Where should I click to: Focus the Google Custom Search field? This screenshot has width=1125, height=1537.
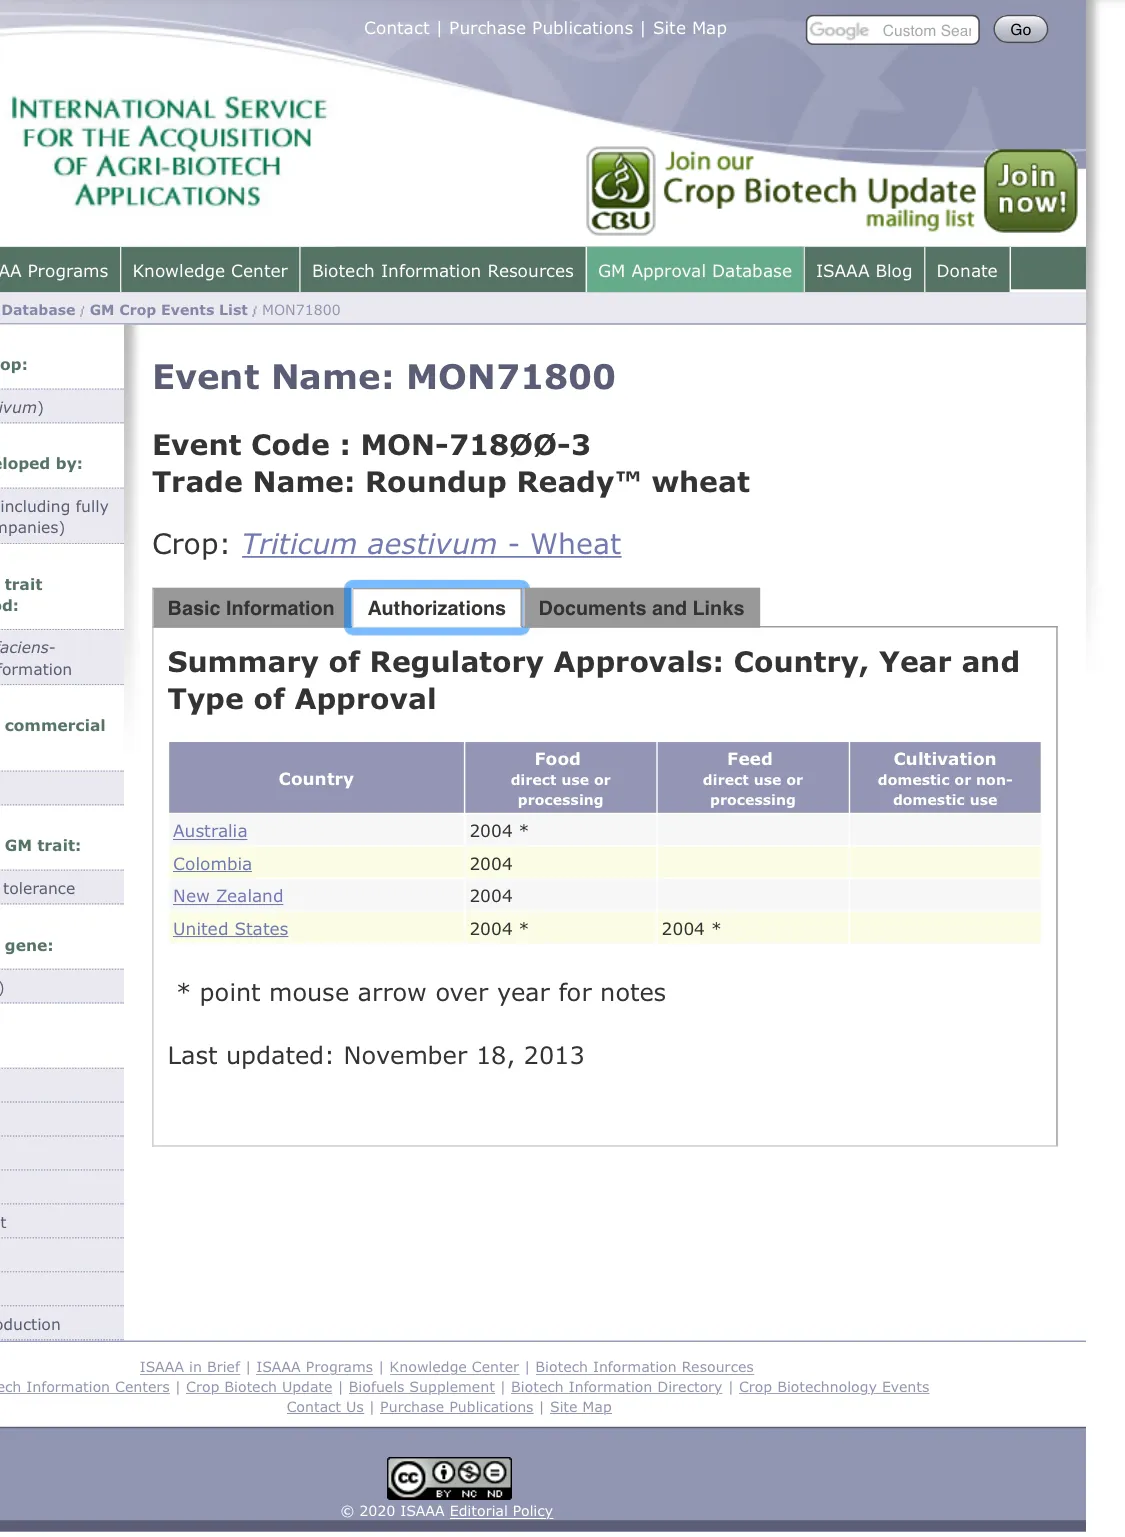tap(892, 30)
